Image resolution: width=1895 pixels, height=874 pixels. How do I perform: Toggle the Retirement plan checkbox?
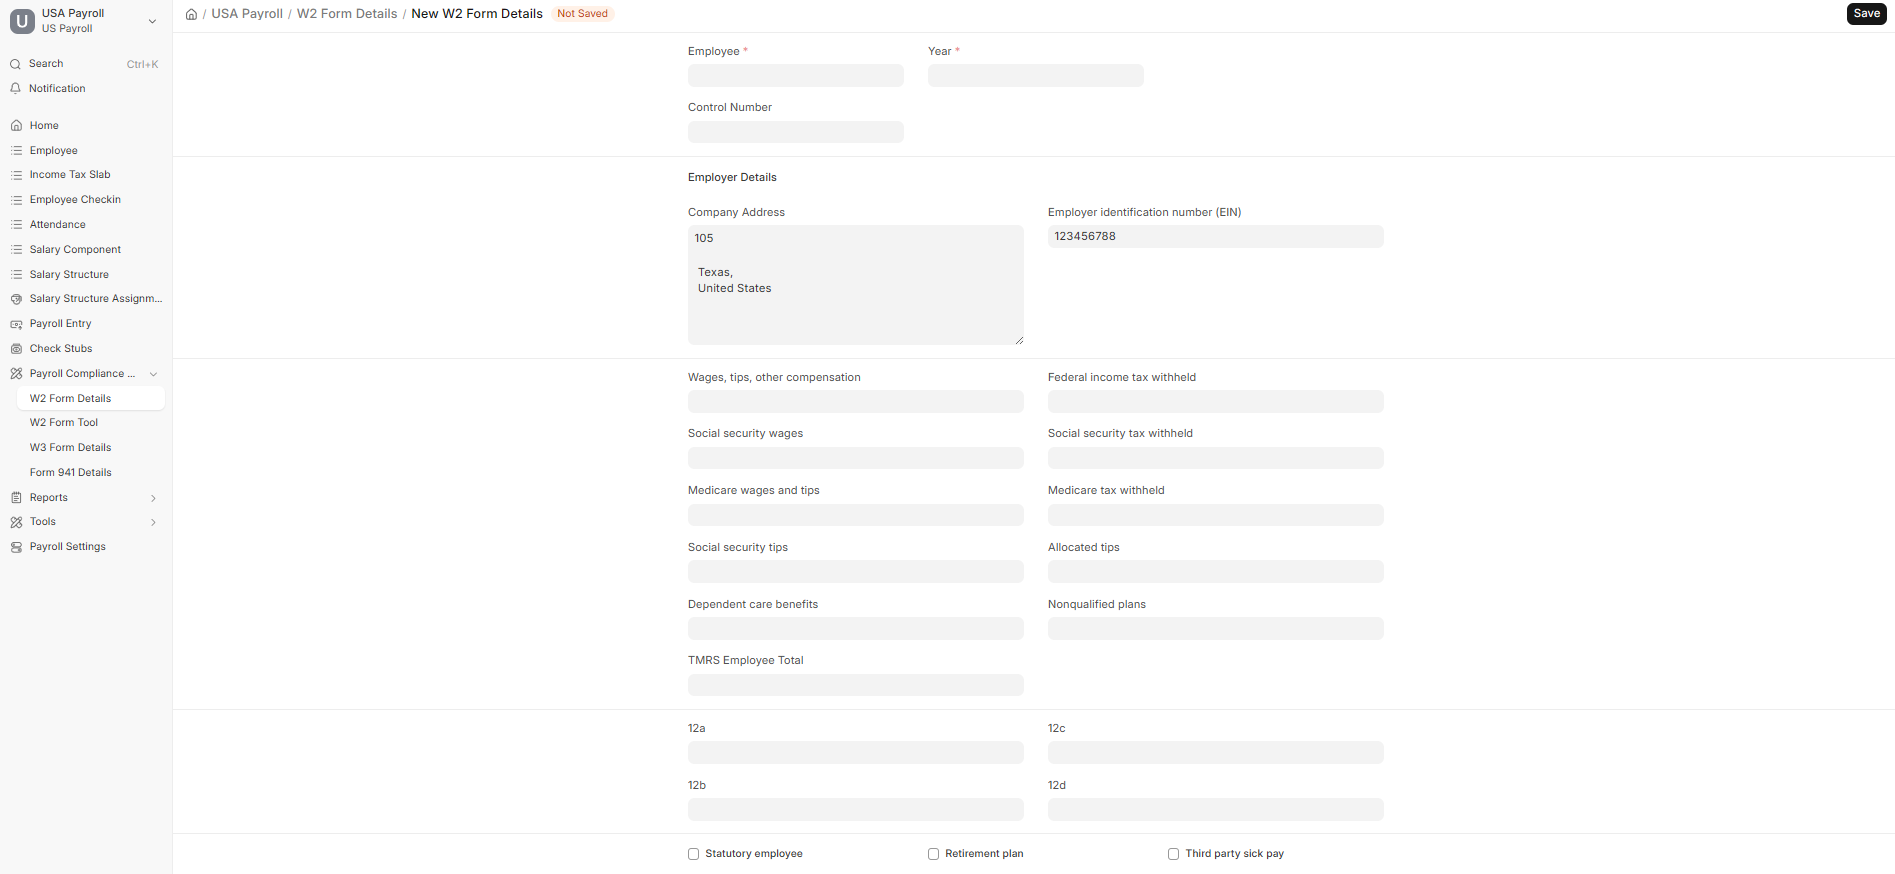pyautogui.click(x=933, y=854)
